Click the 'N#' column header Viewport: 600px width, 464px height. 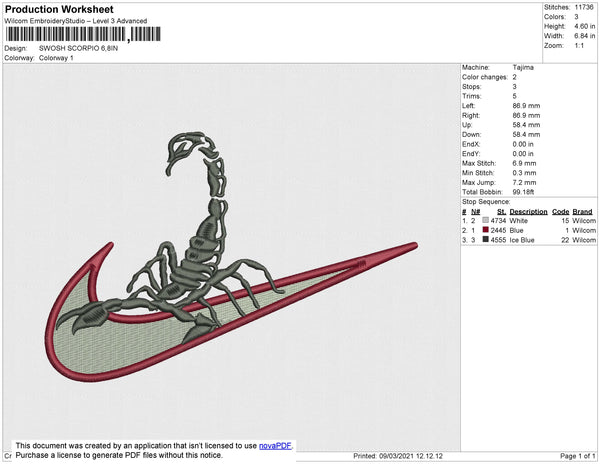pyautogui.click(x=475, y=212)
